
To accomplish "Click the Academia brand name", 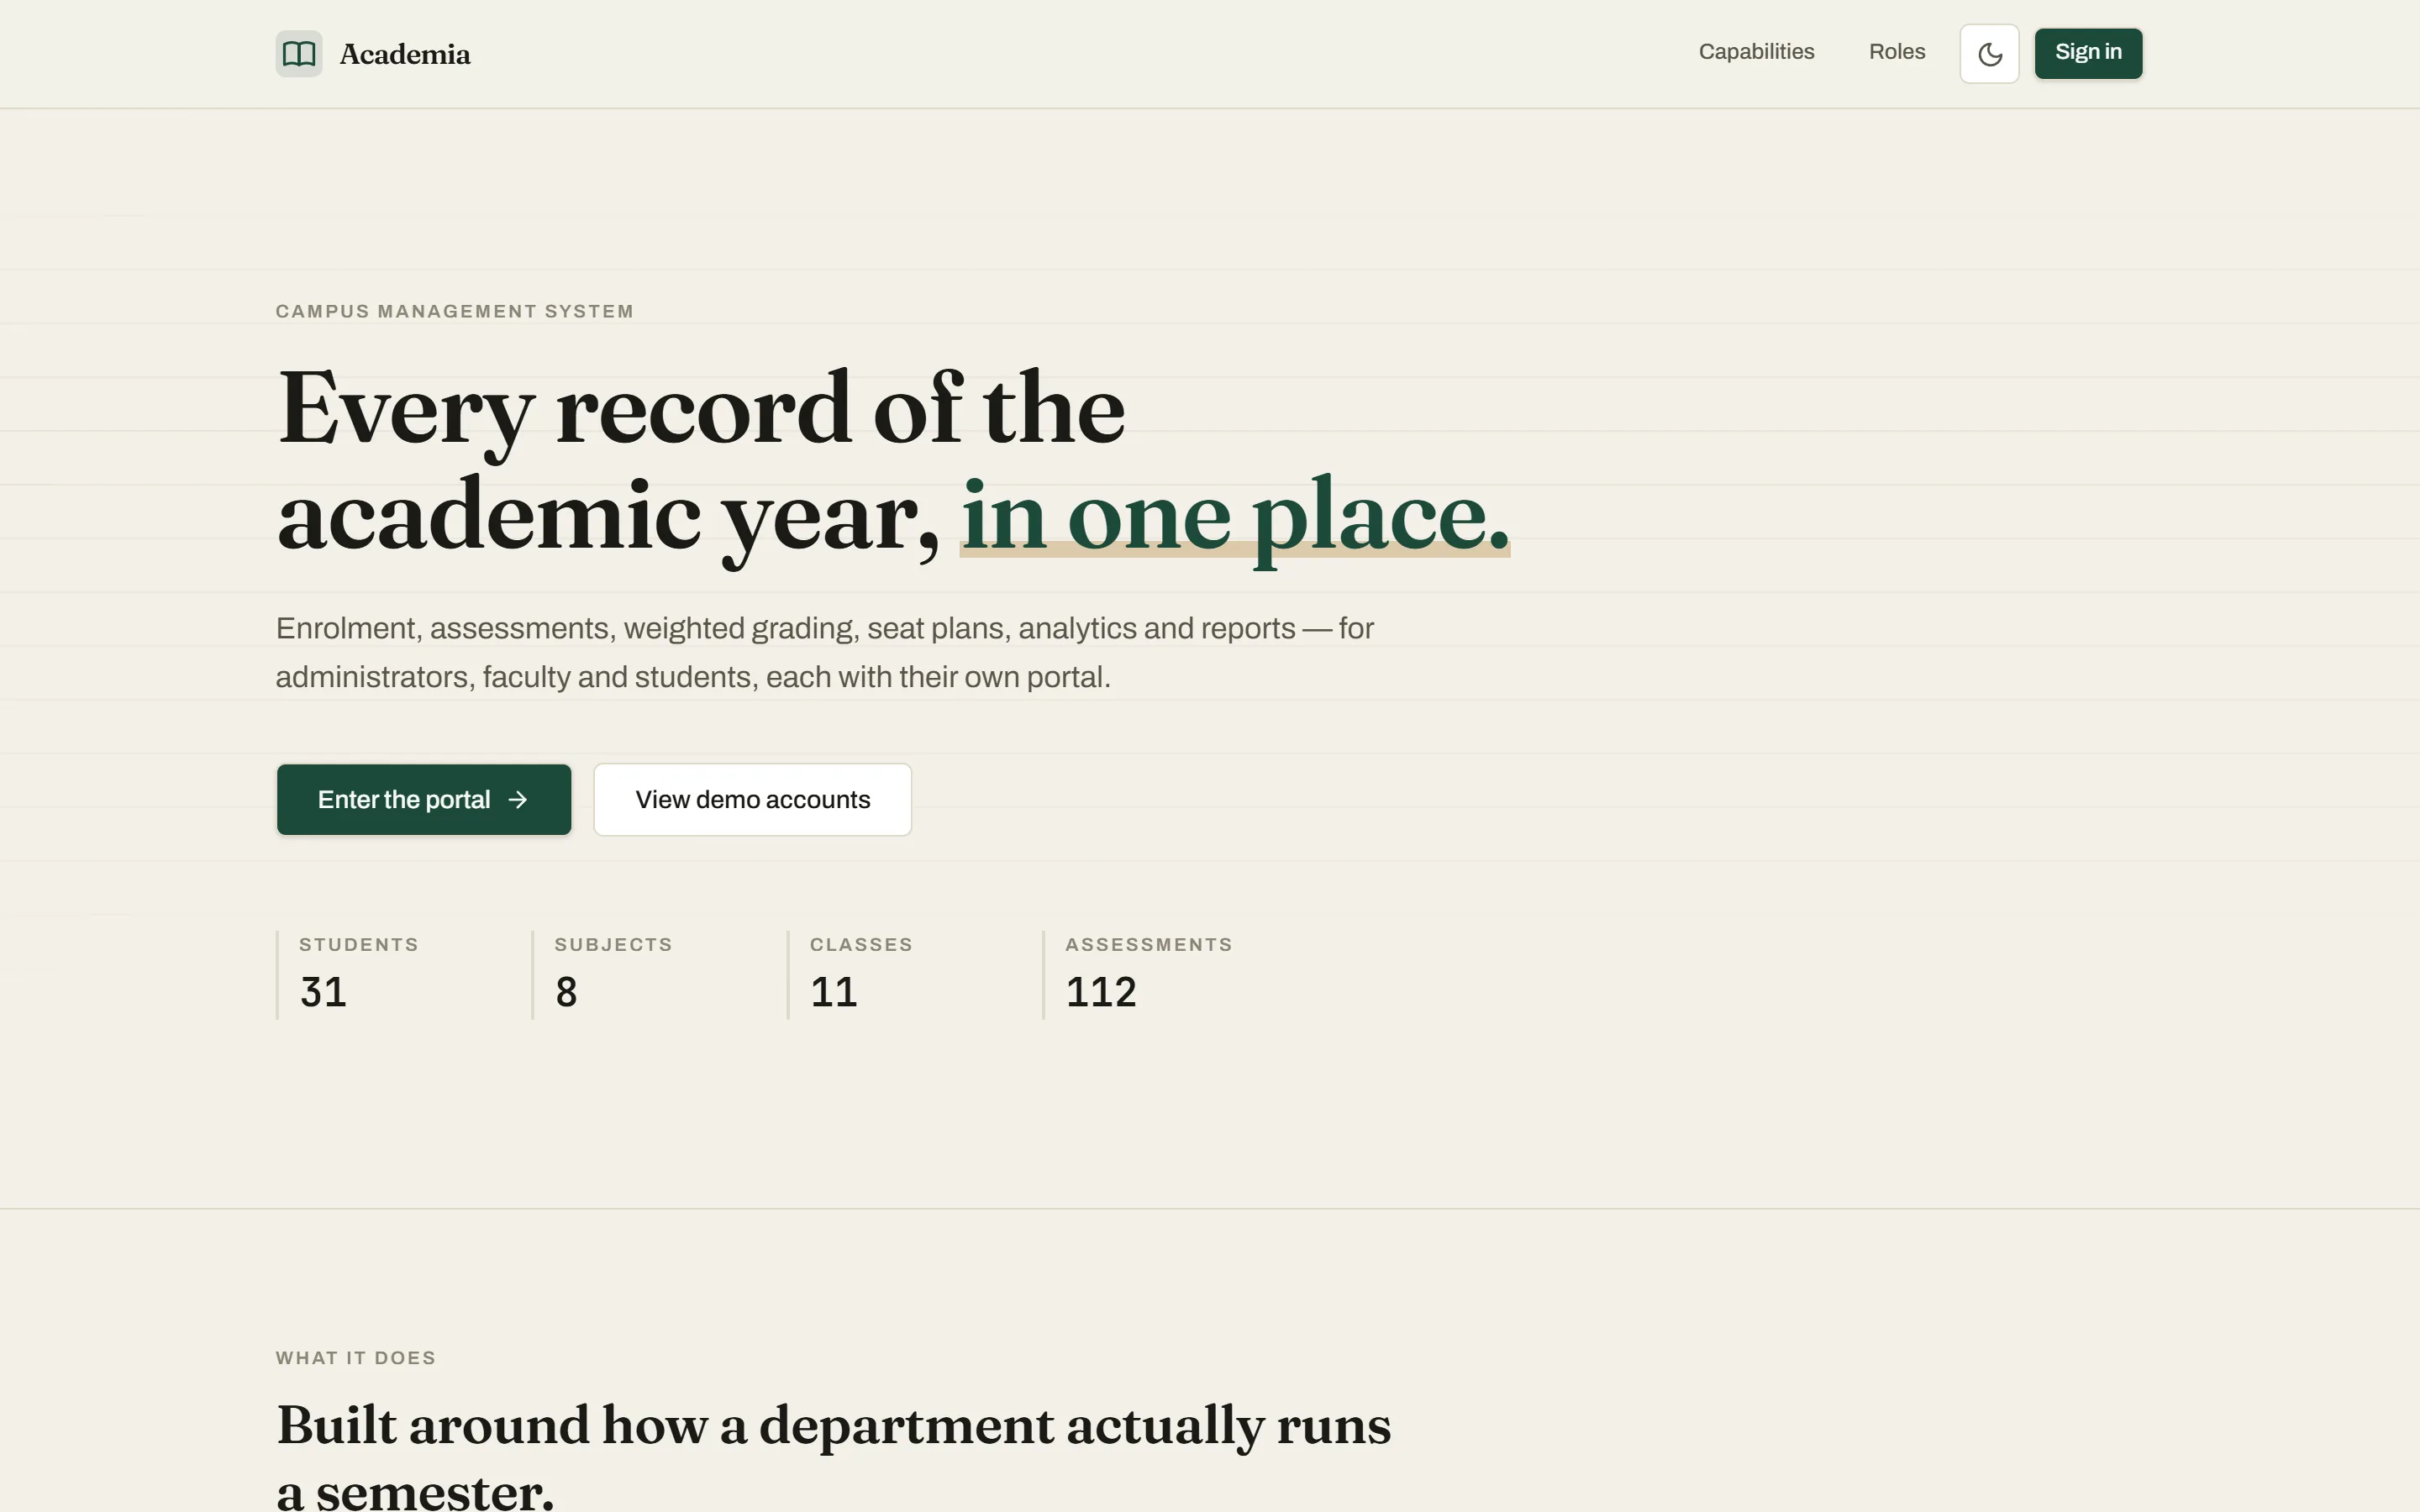I will 405,54.
